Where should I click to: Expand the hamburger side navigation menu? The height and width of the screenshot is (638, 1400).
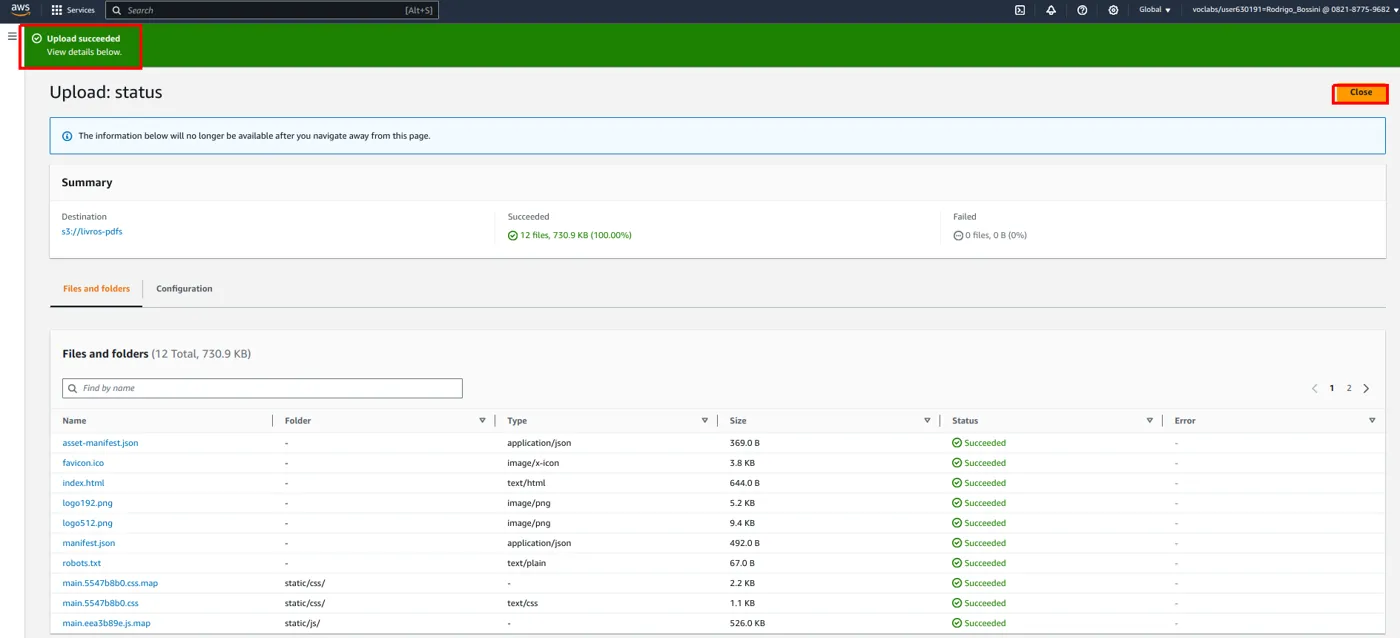[x=12, y=36]
